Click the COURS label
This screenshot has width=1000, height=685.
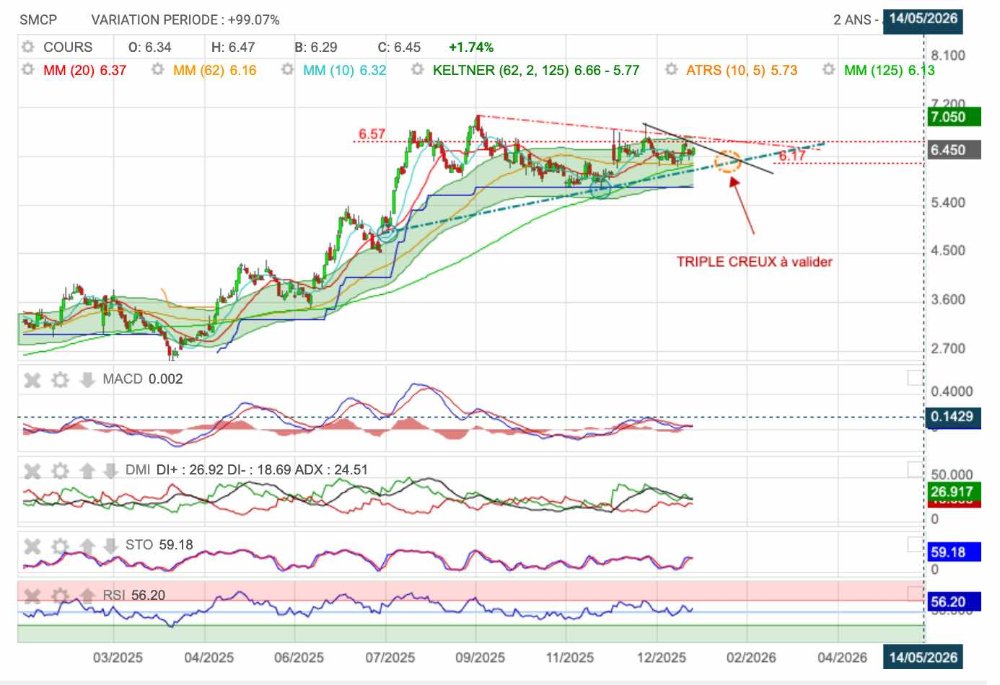tap(68, 47)
